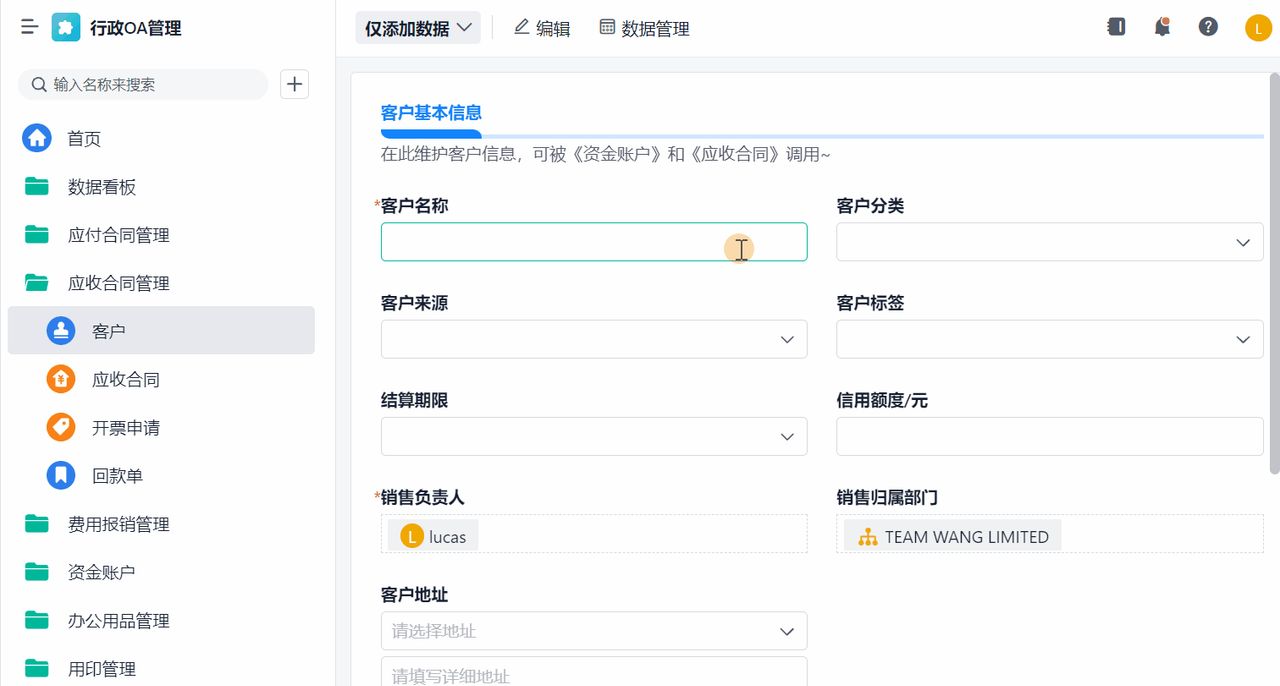Open the 结算期限 dropdown
Viewport: 1280px width, 686px height.
coord(786,436)
